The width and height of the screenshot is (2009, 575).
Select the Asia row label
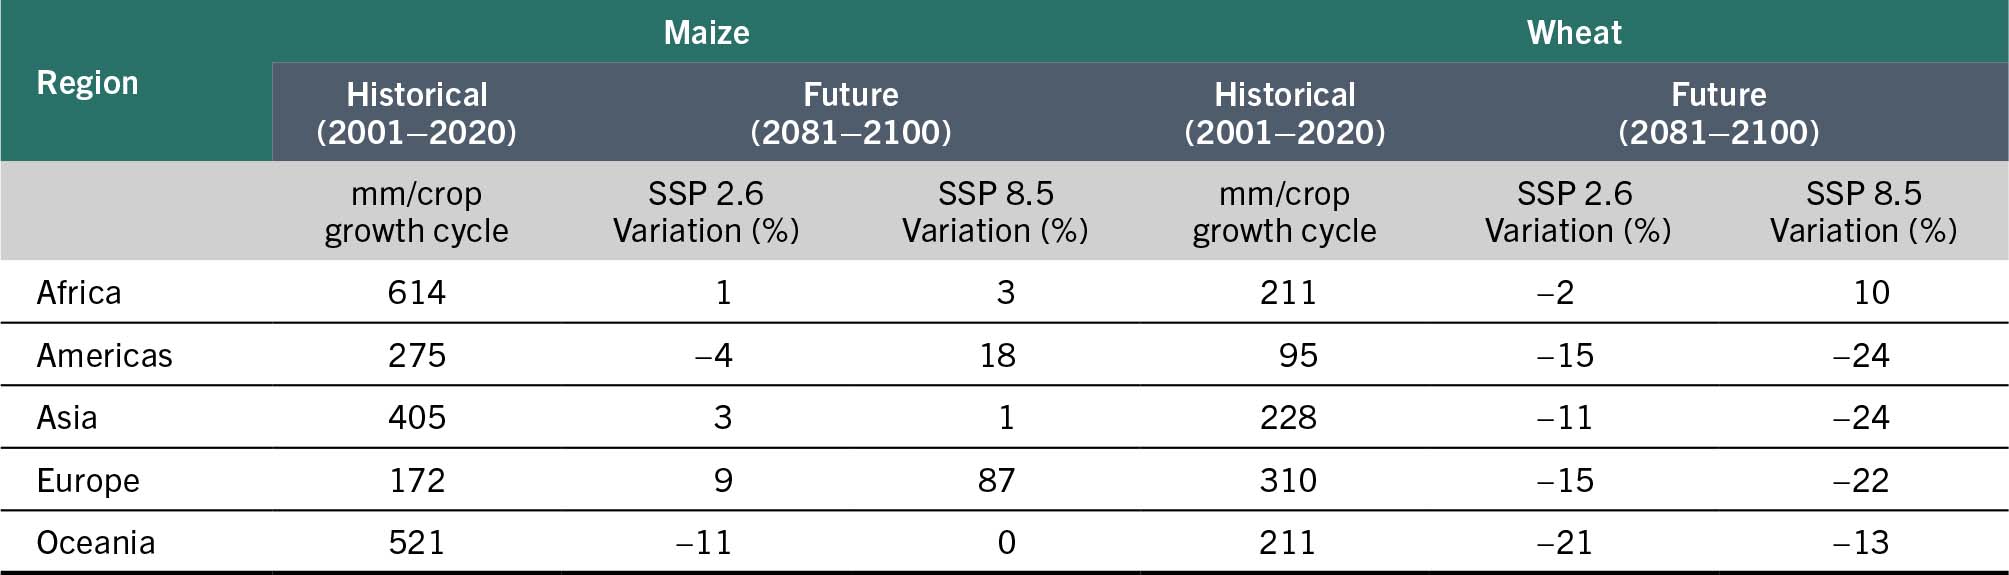point(67,418)
